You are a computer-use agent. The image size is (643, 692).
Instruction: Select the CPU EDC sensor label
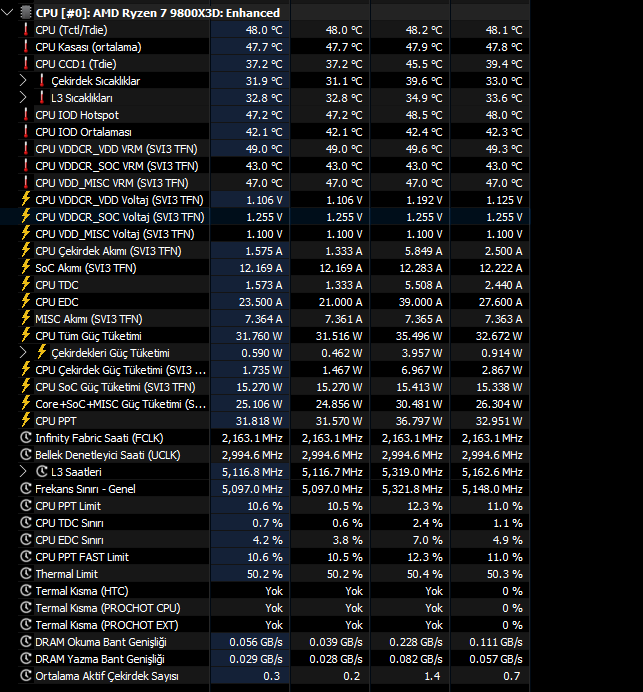pyautogui.click(x=57, y=302)
